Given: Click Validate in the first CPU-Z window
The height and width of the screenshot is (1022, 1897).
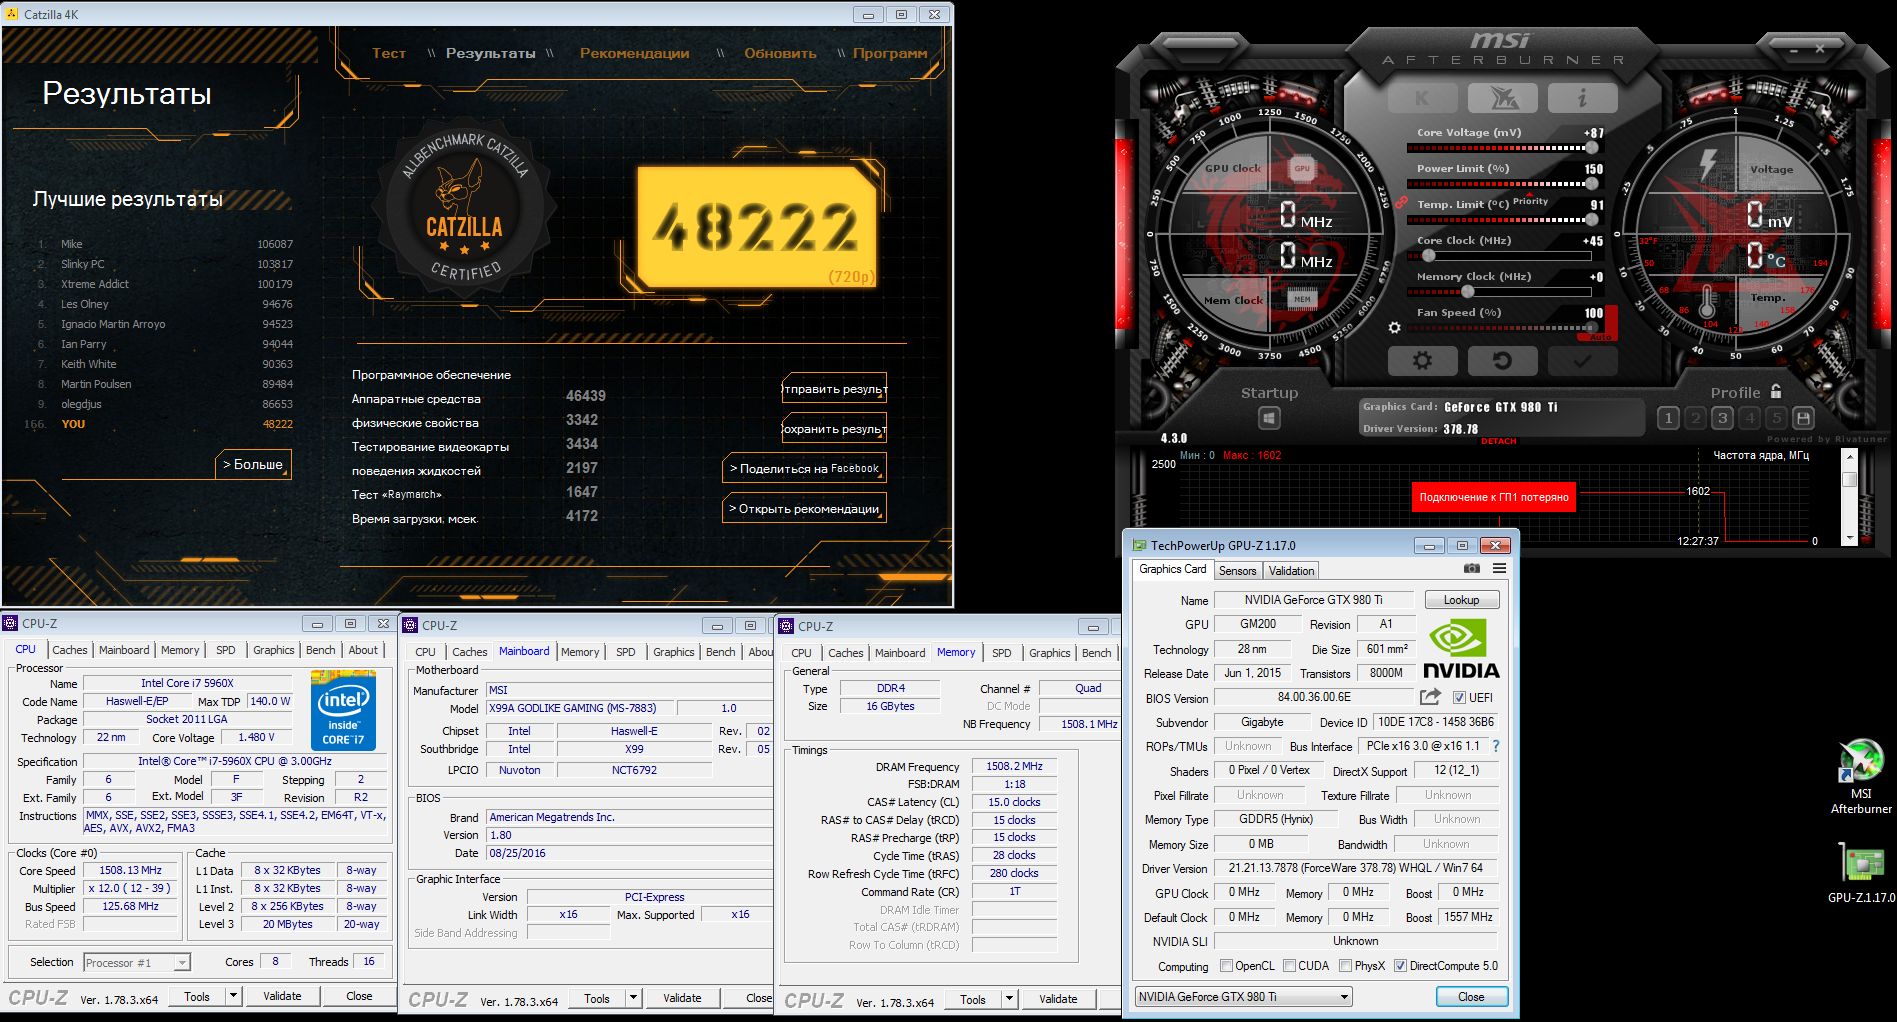Looking at the screenshot, I should pos(282,996).
